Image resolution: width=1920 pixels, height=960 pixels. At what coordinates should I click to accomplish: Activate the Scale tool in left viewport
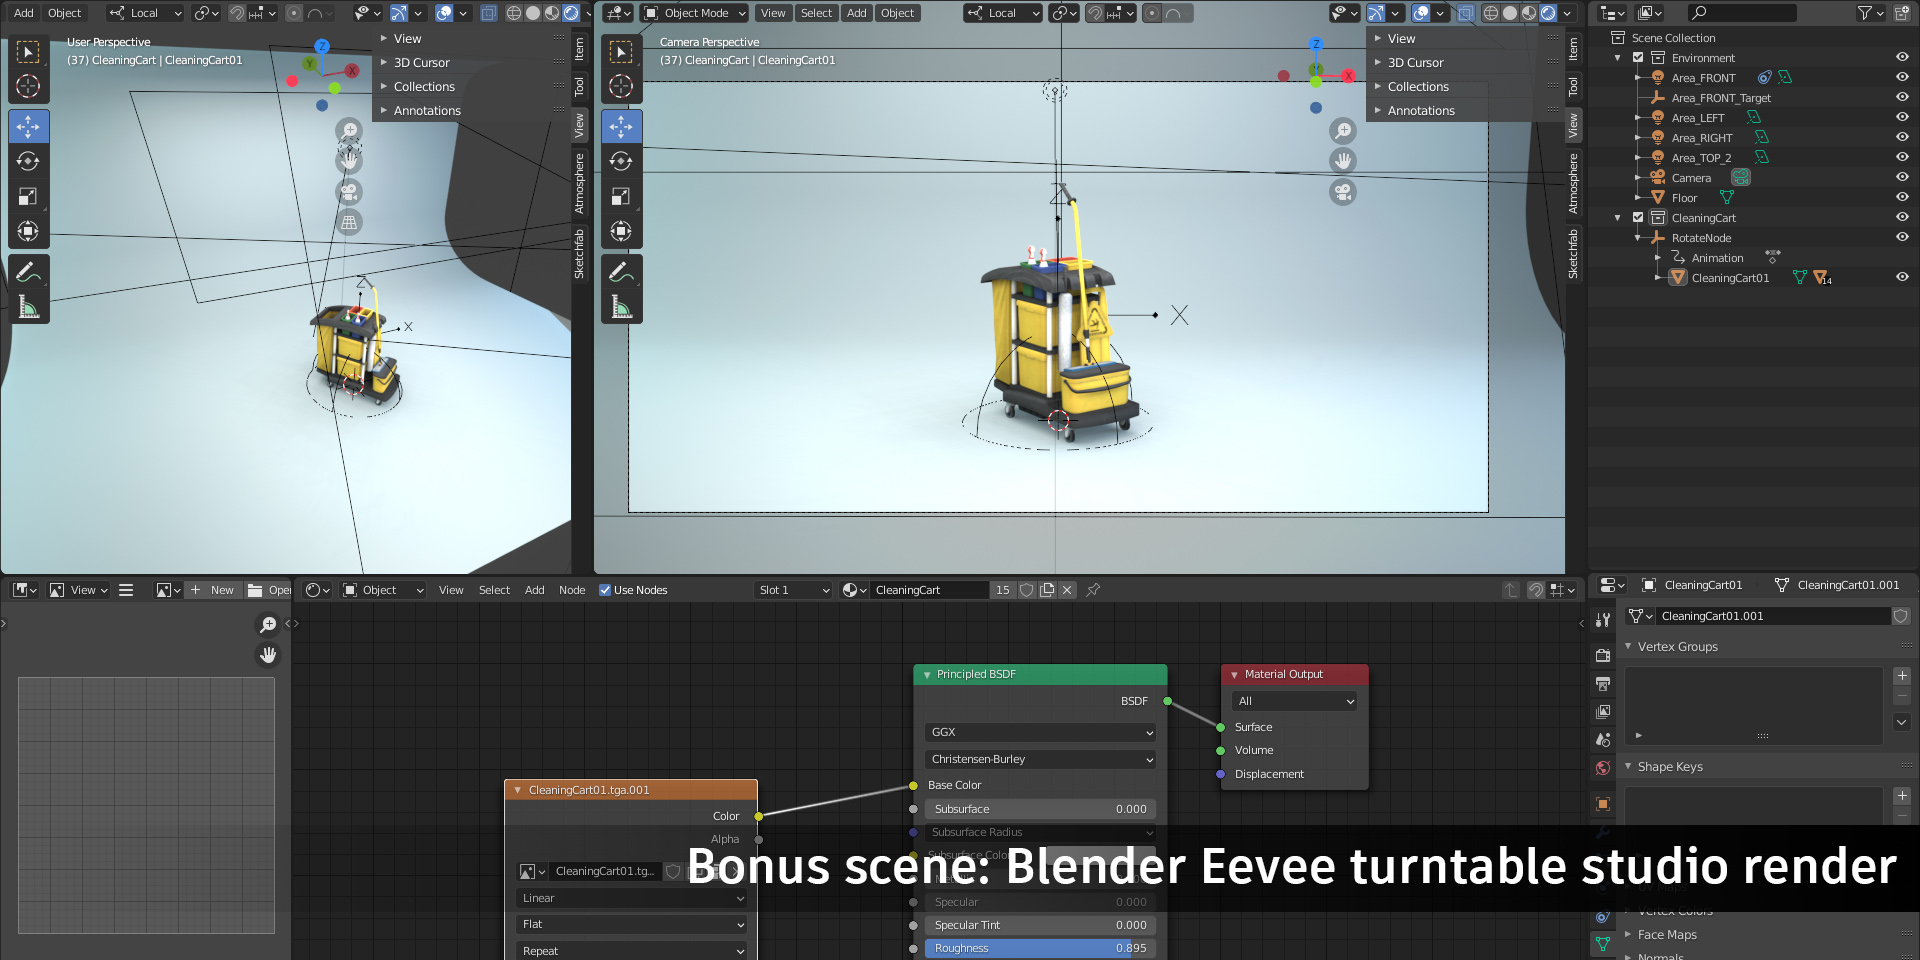click(29, 196)
